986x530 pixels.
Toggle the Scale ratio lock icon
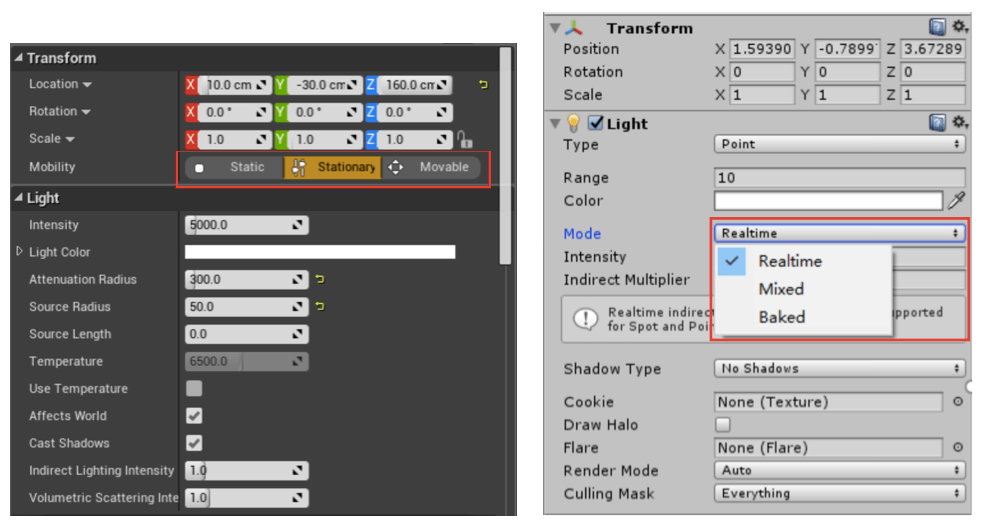pos(464,140)
